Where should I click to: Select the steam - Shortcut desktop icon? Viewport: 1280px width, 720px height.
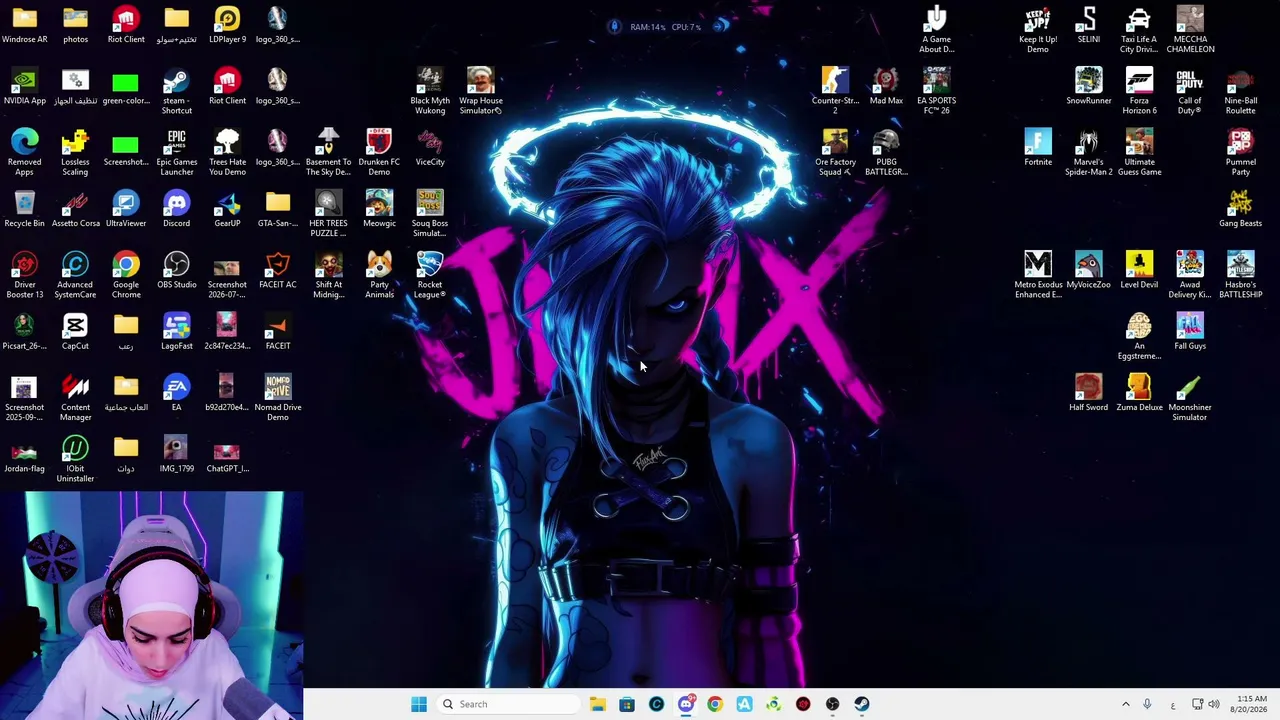pos(176,92)
